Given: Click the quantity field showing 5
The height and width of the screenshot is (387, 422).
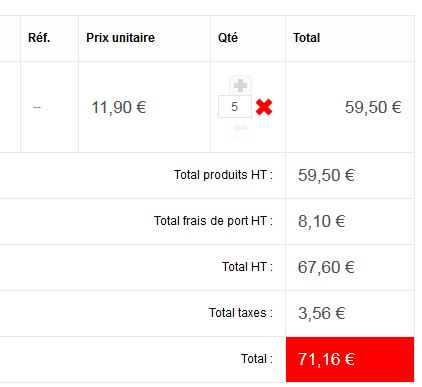Looking at the screenshot, I should coord(235,107).
